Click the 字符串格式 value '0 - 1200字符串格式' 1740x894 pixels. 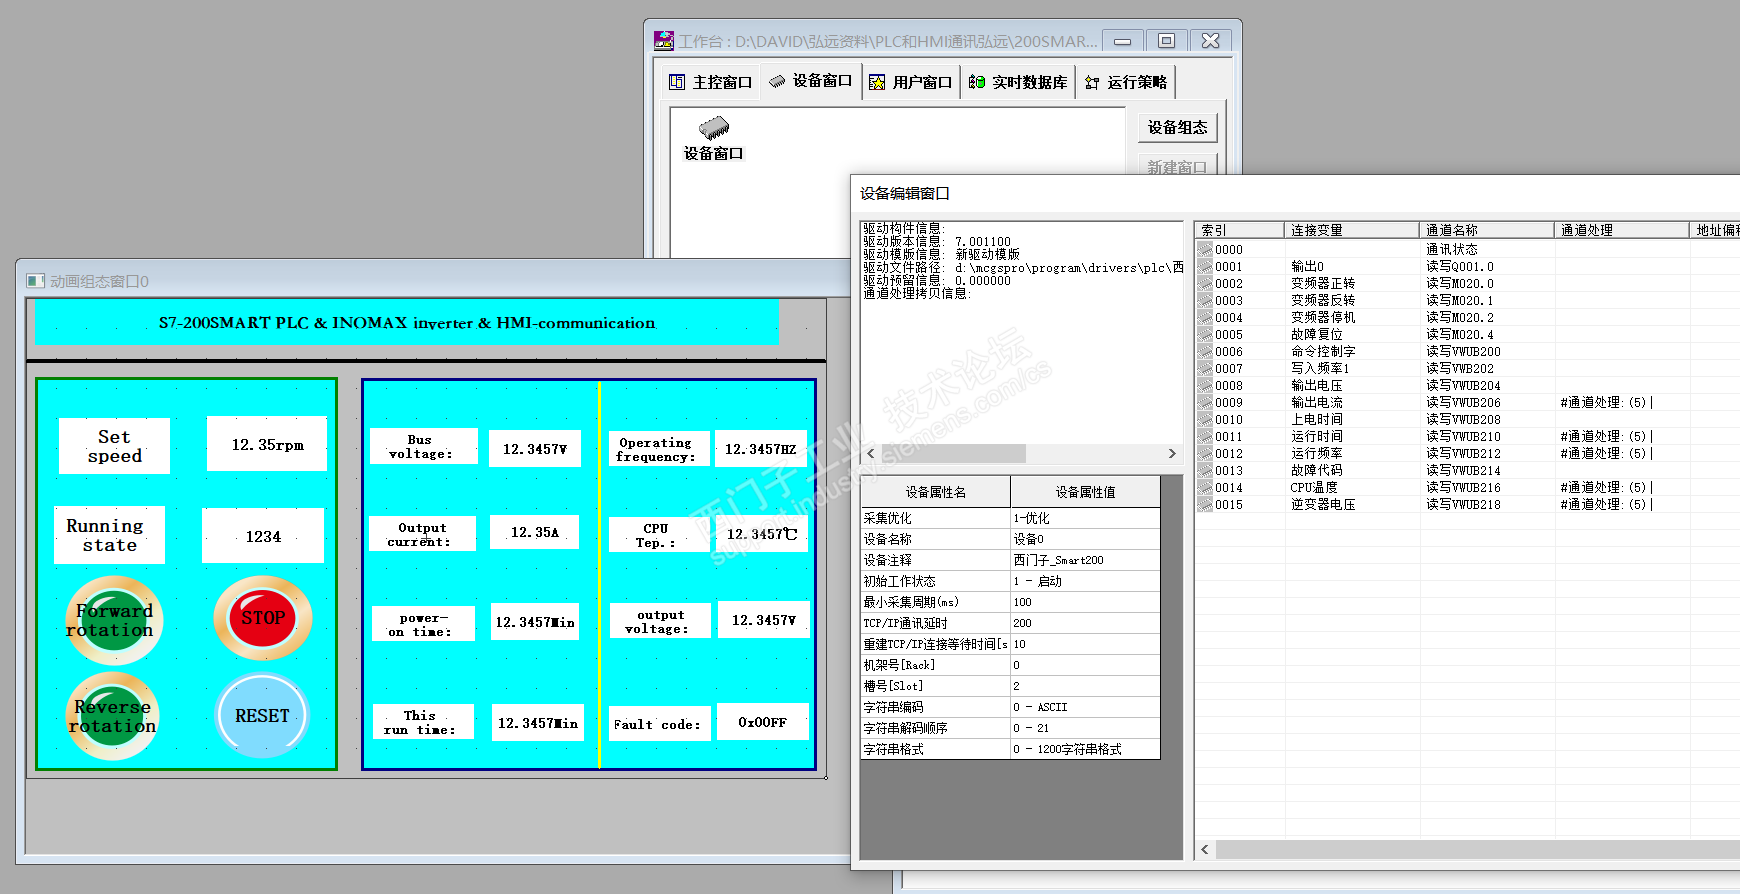[x=1085, y=749]
